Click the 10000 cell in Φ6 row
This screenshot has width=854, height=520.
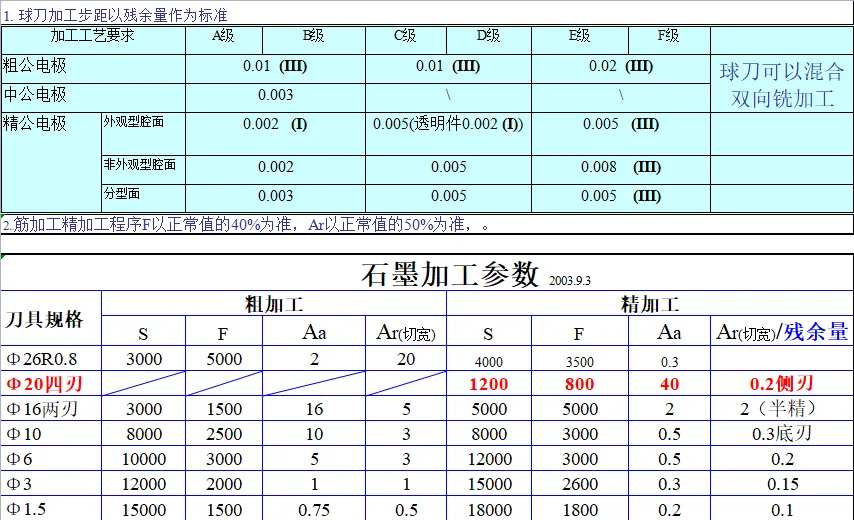[x=144, y=460]
